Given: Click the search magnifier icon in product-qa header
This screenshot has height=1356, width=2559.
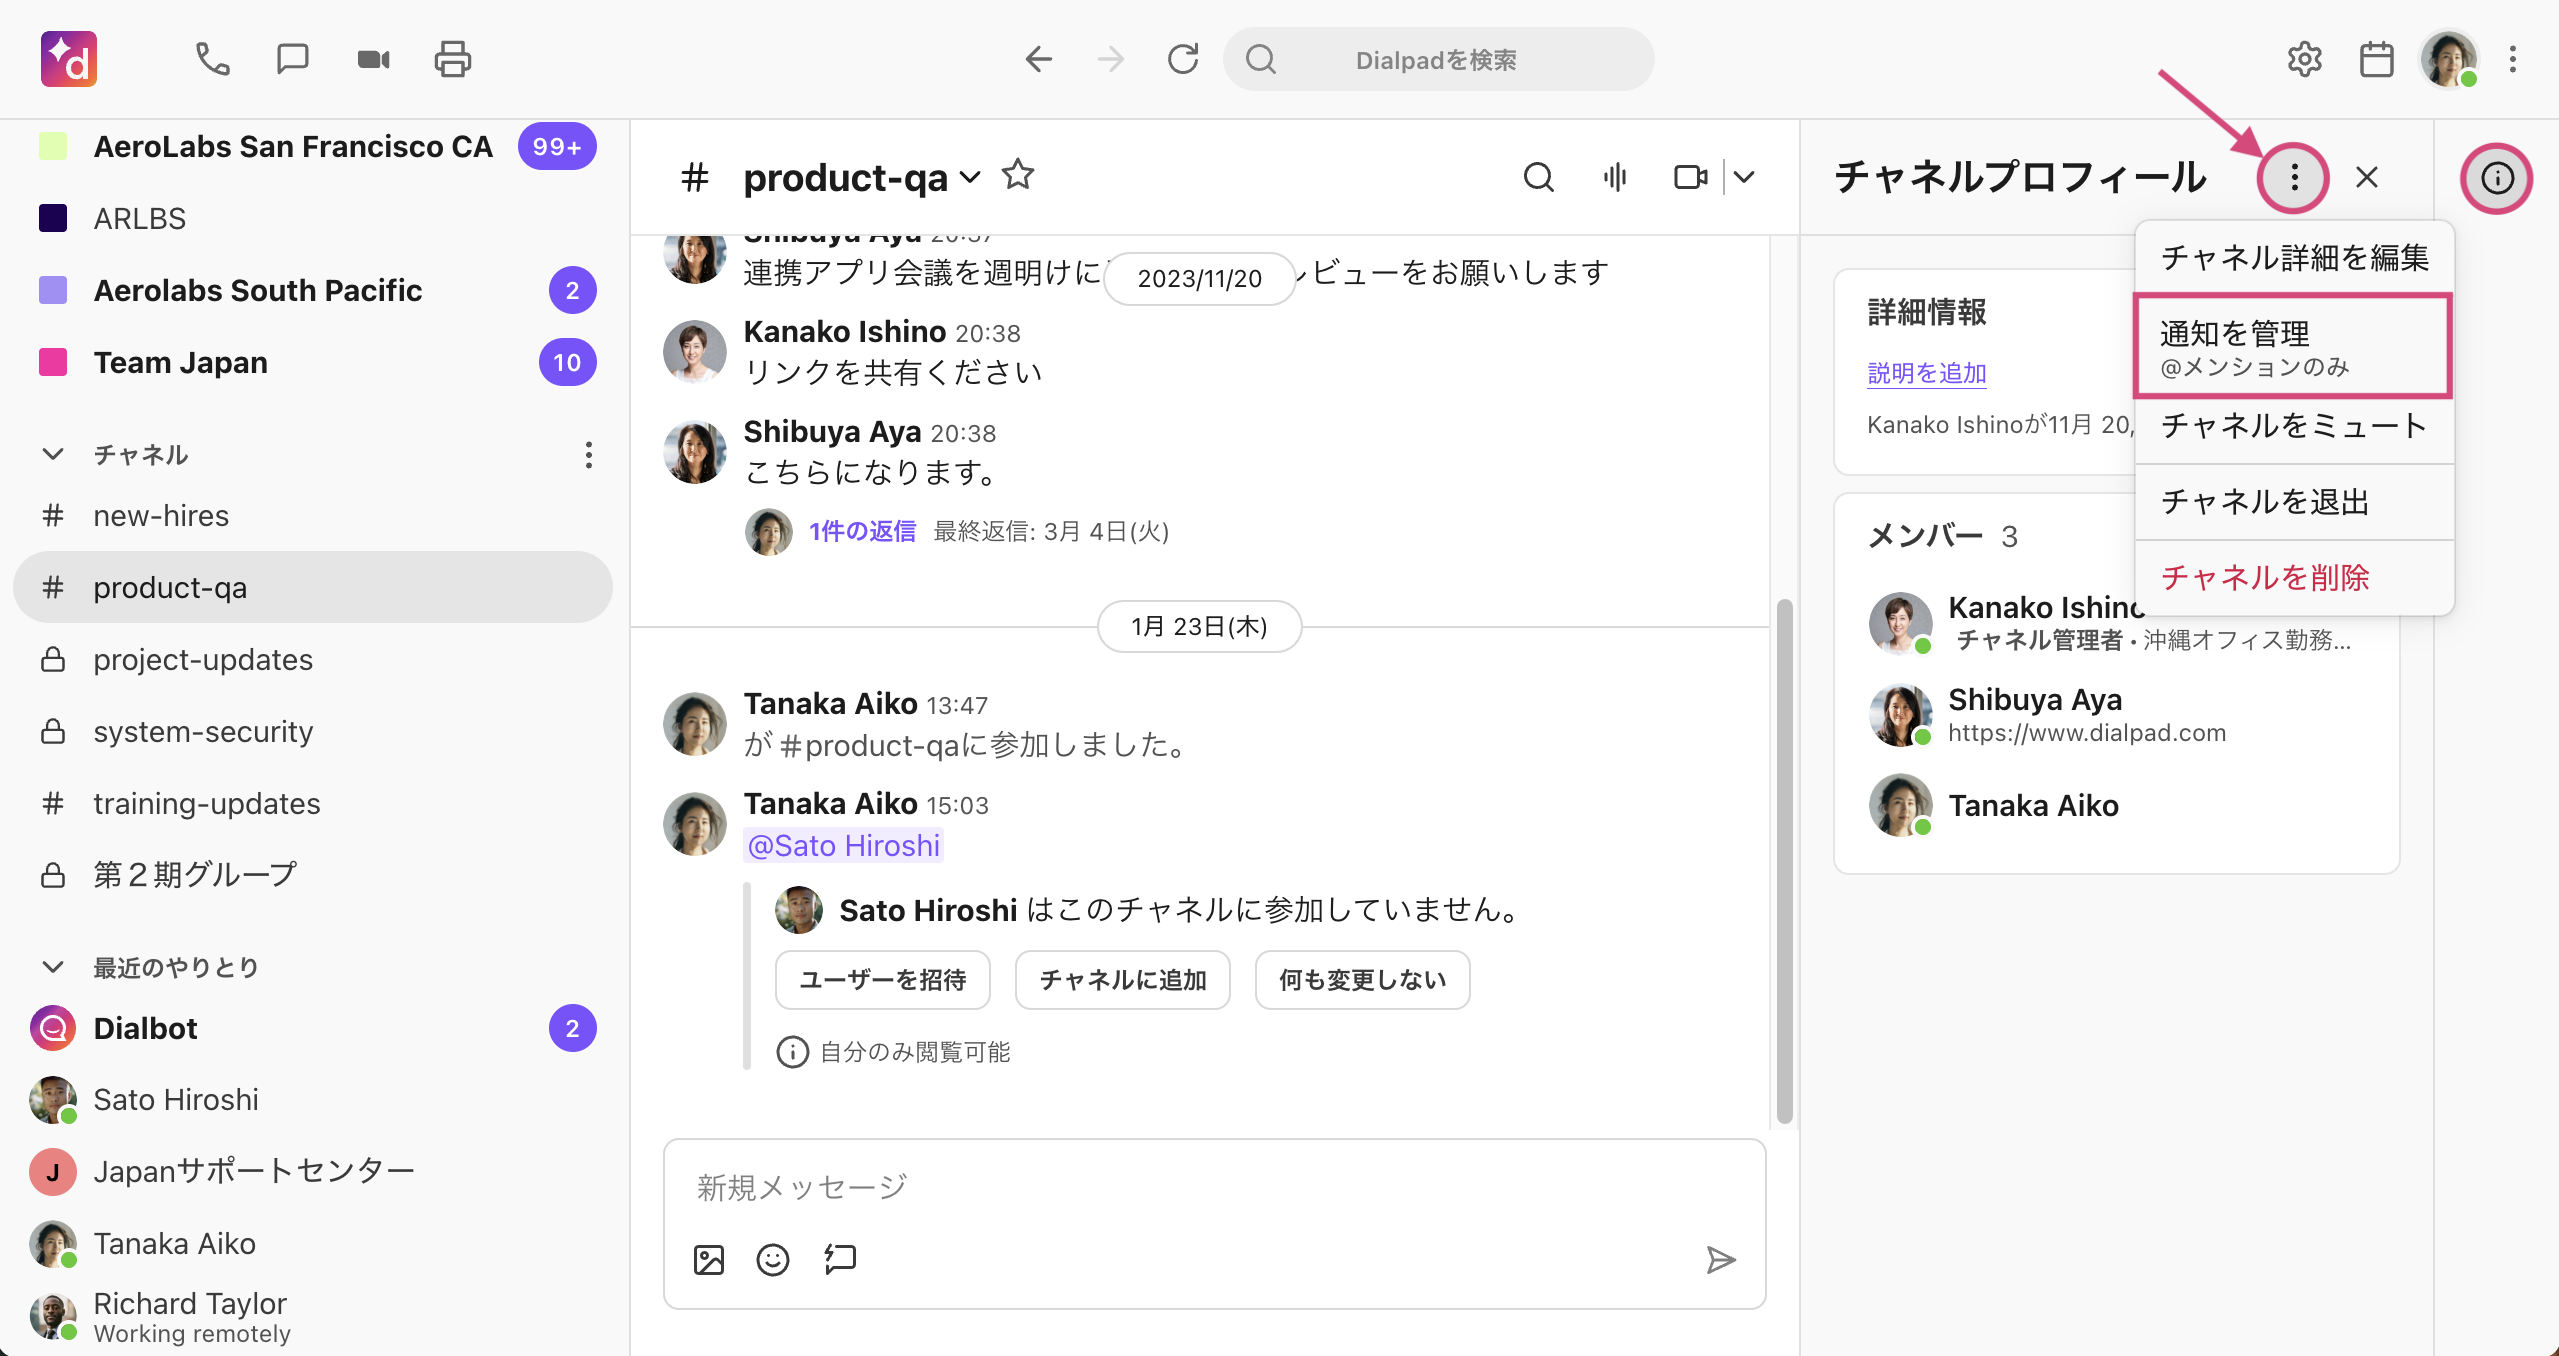Looking at the screenshot, I should click(1538, 177).
